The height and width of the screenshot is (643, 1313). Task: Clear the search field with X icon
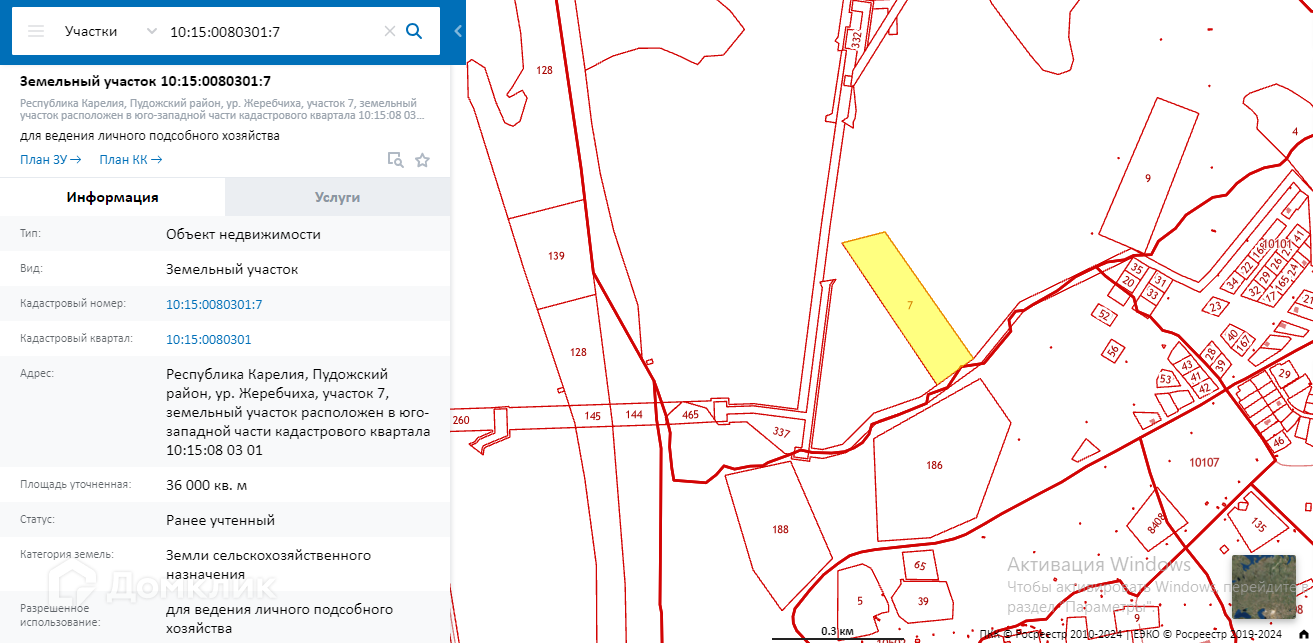click(x=390, y=31)
